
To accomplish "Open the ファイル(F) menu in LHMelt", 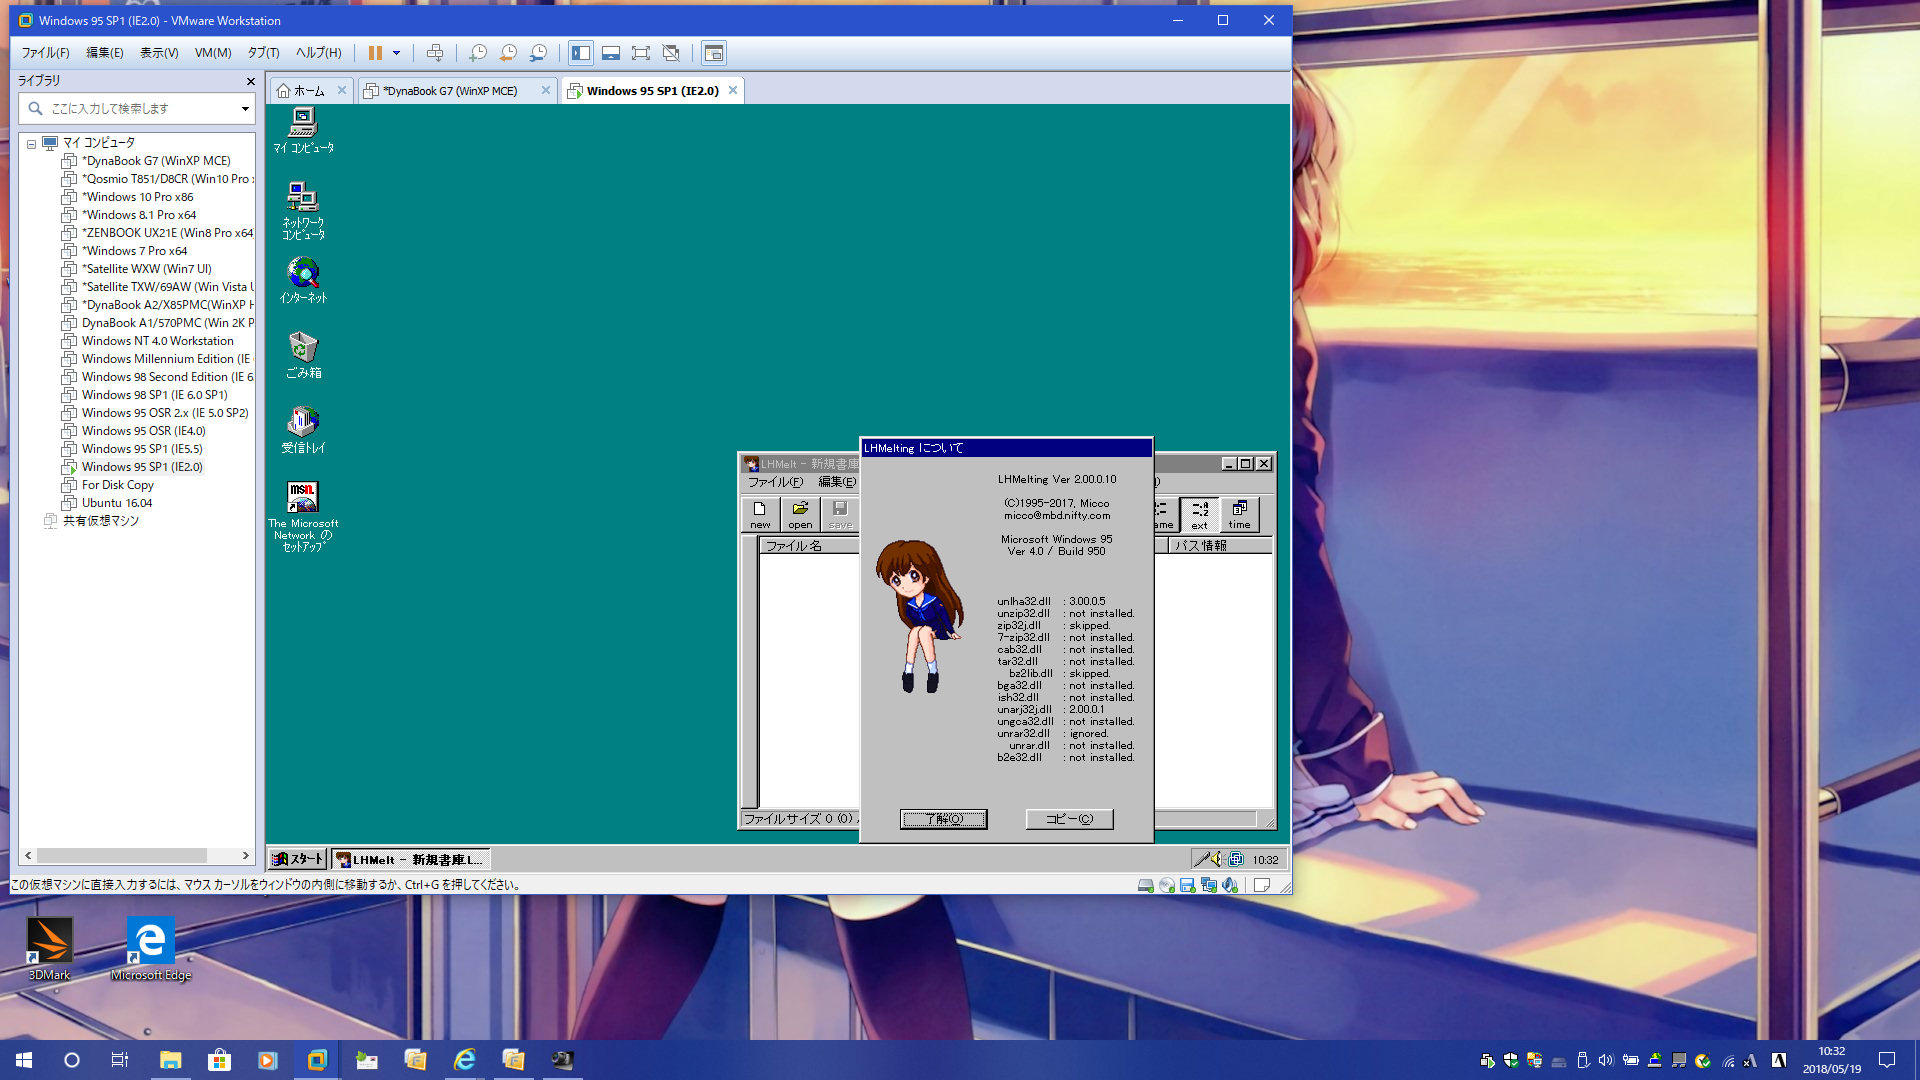I will point(776,482).
